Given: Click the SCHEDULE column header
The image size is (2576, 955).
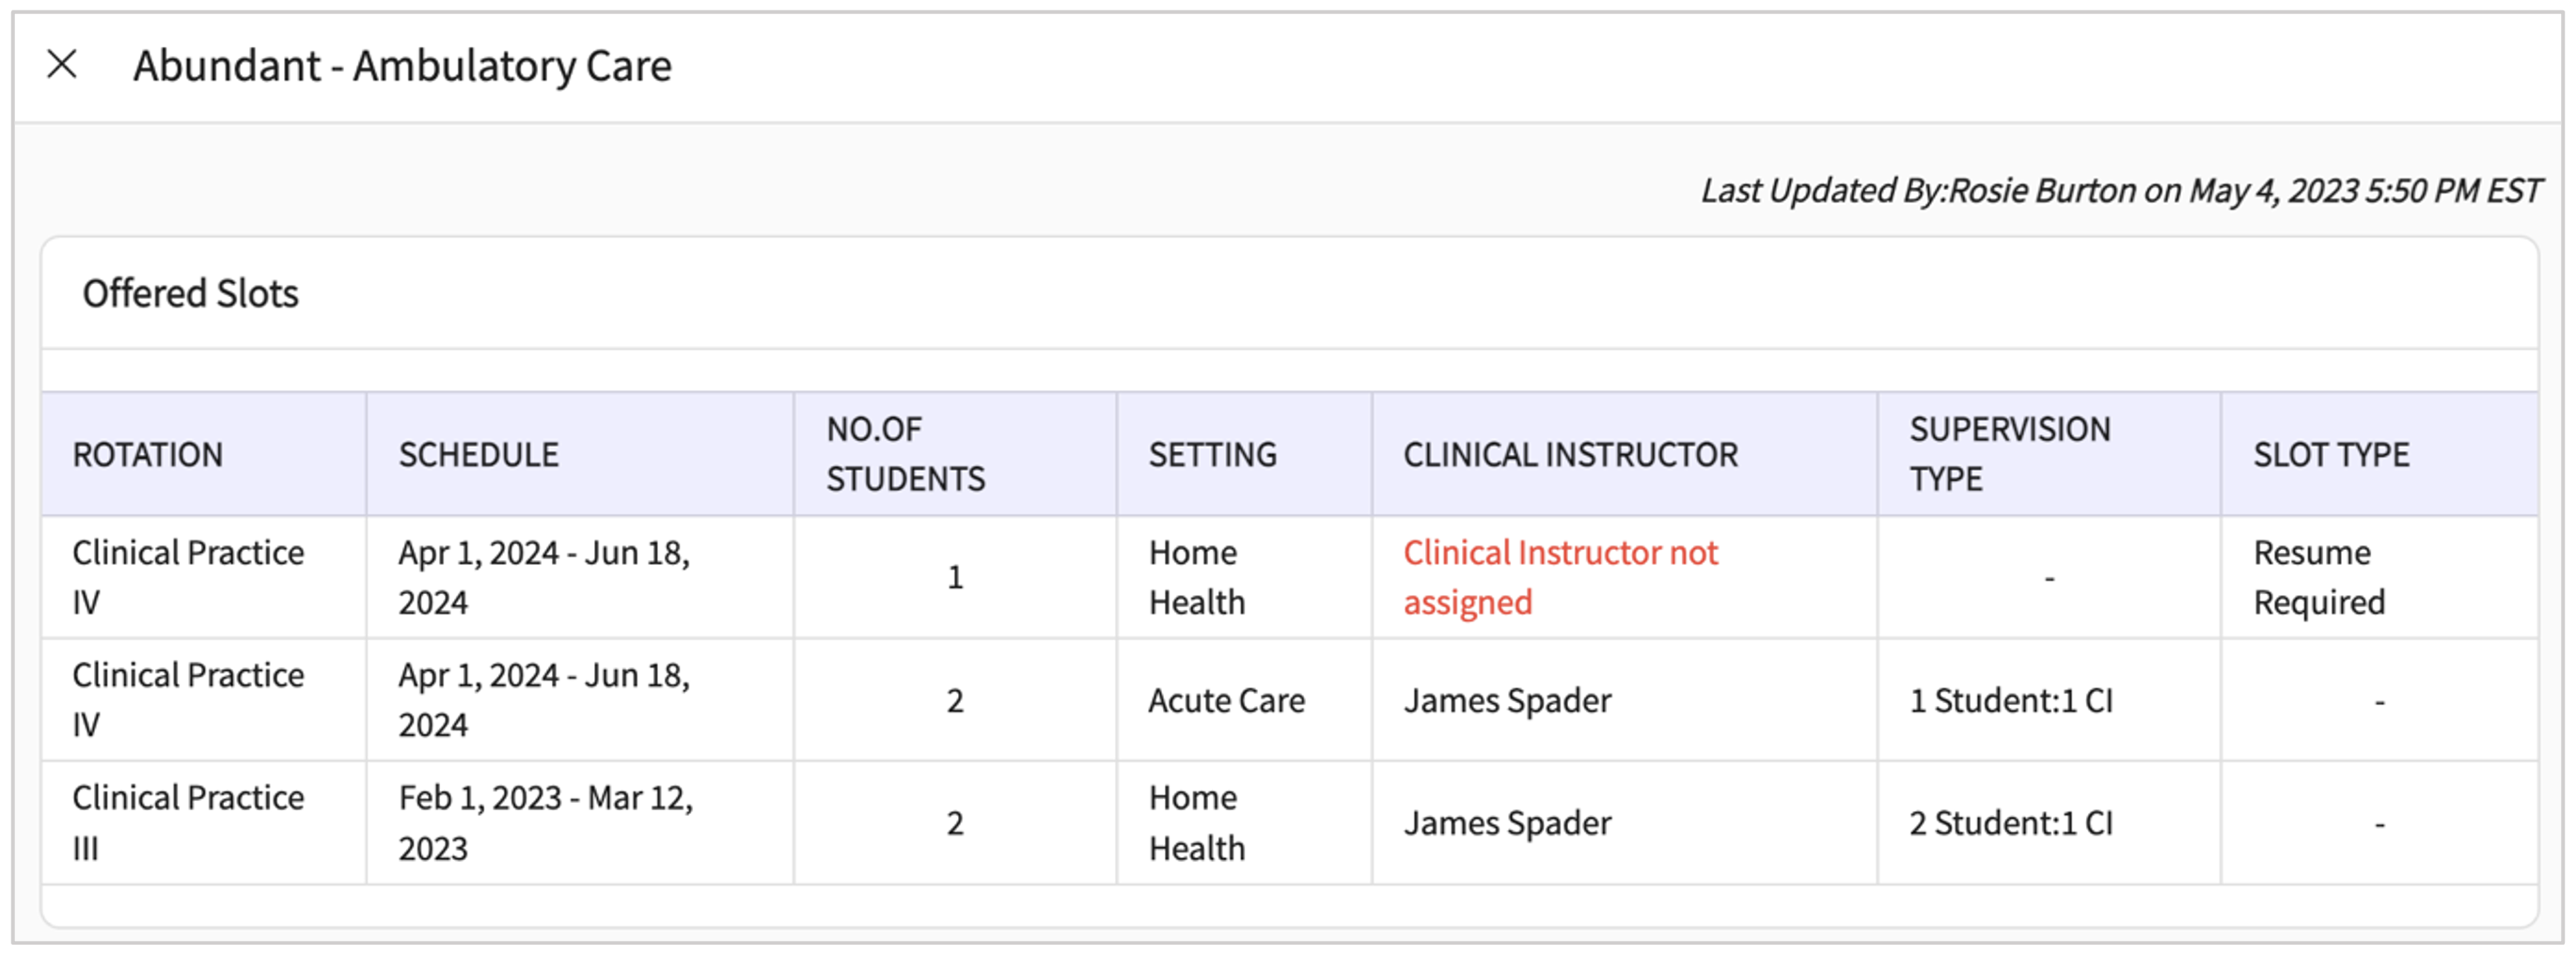Looking at the screenshot, I should click(x=479, y=455).
